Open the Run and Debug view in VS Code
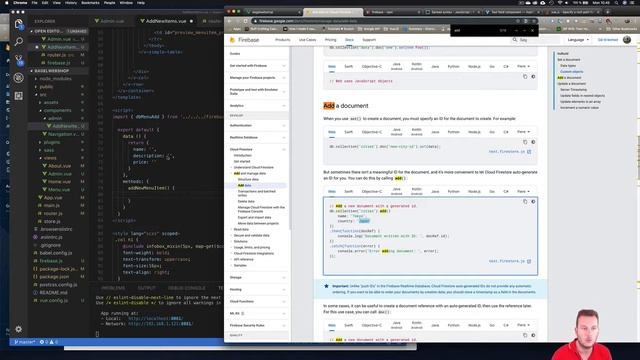Screen dimensions: 640x360 coord(18,78)
